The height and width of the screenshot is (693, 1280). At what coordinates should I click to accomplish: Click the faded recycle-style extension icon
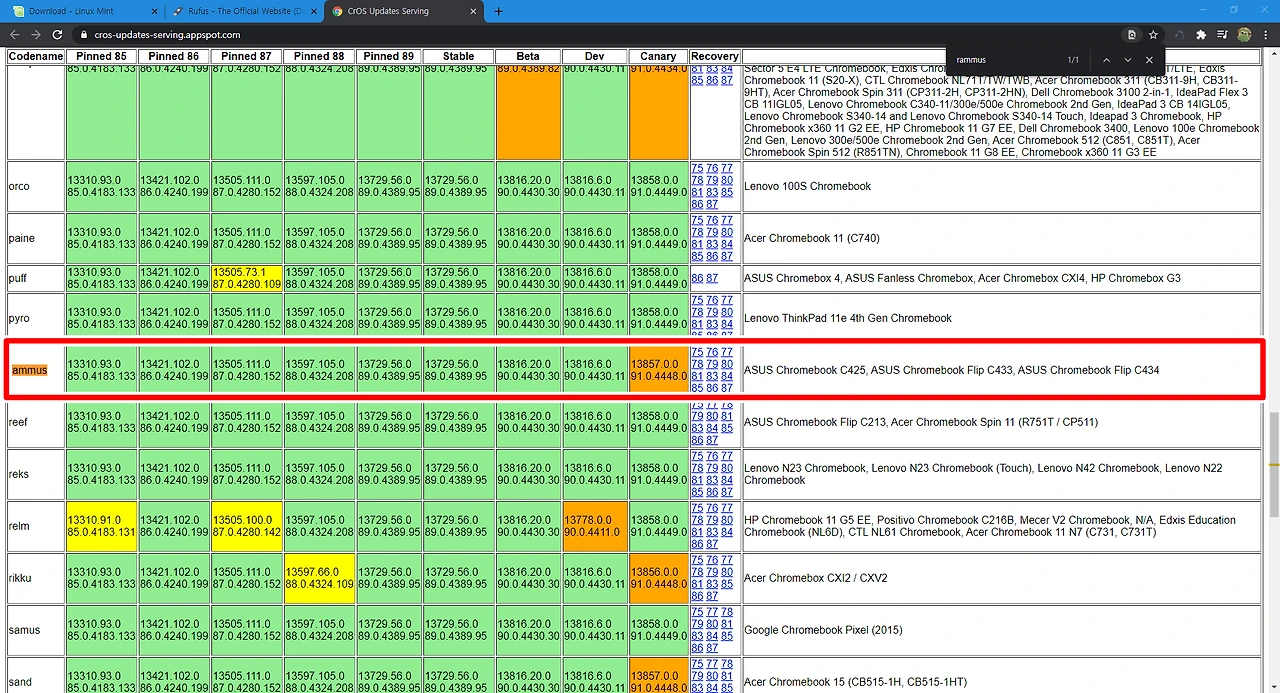(x=1179, y=34)
